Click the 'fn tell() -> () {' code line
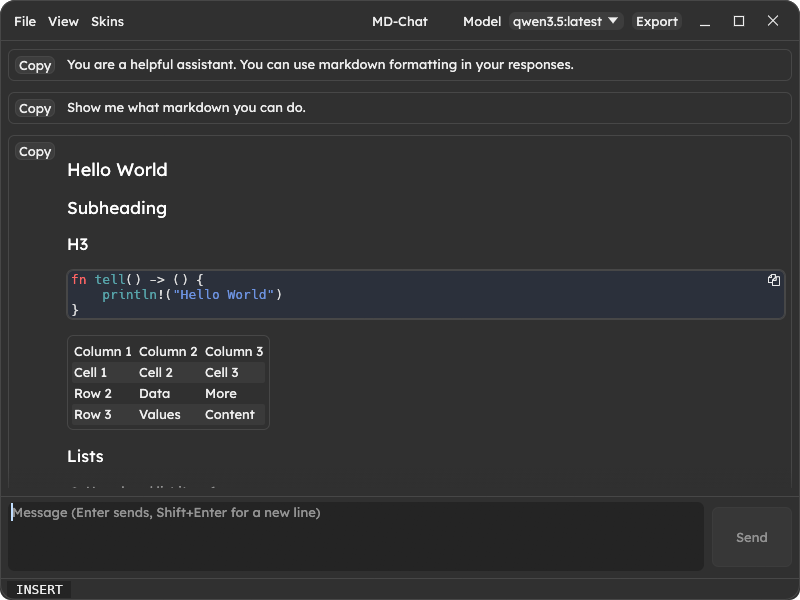 [x=138, y=280]
